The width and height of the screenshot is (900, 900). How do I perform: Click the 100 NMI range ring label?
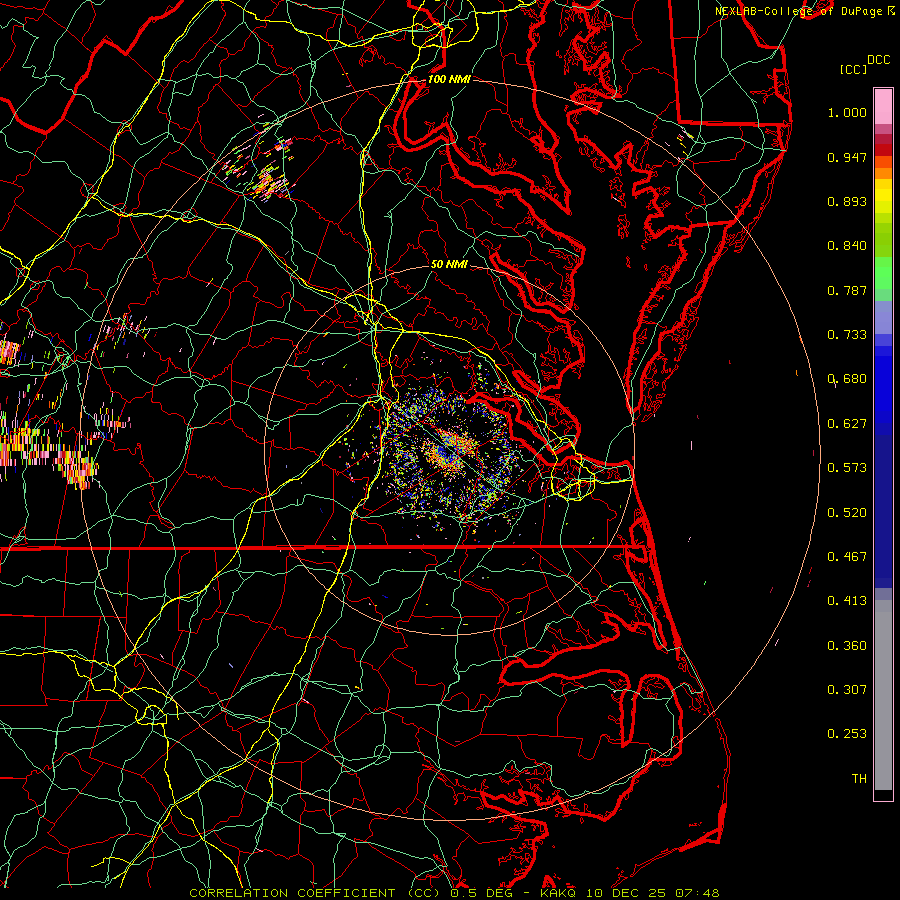click(449, 79)
